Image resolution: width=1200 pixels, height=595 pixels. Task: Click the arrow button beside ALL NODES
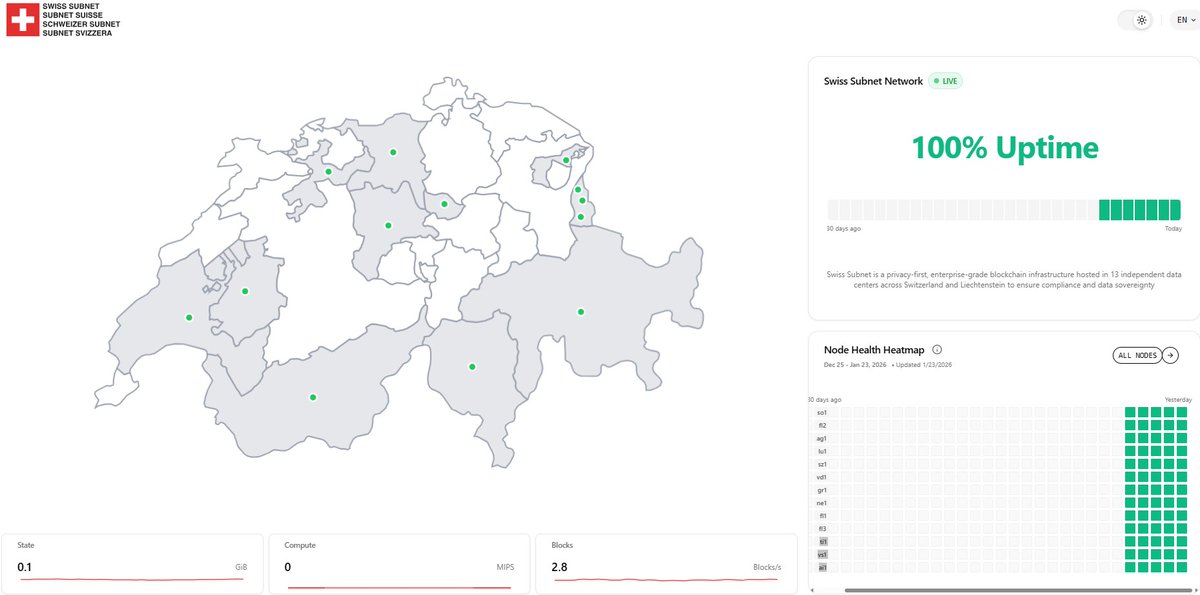1170,355
